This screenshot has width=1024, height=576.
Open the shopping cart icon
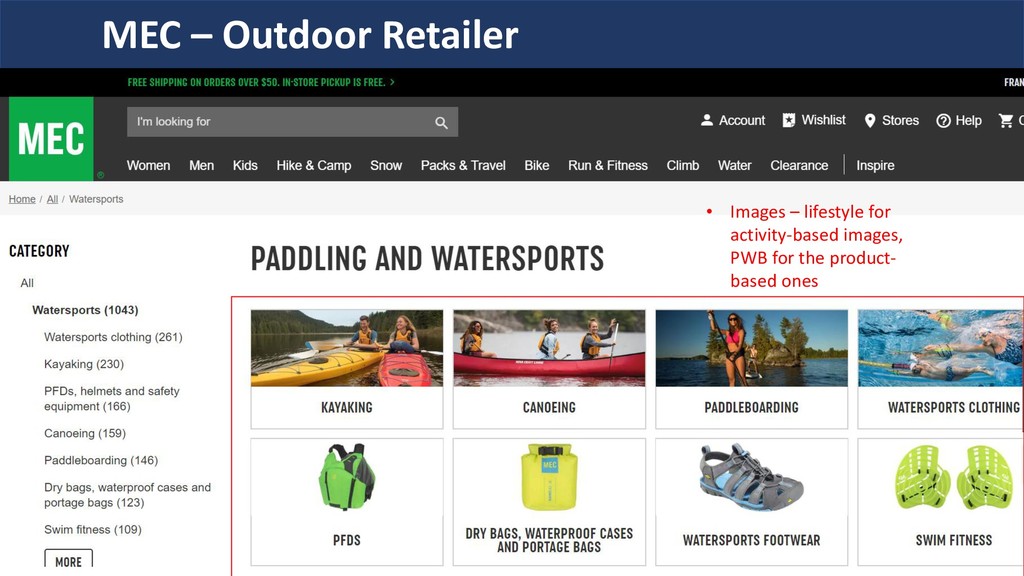[x=1006, y=120]
